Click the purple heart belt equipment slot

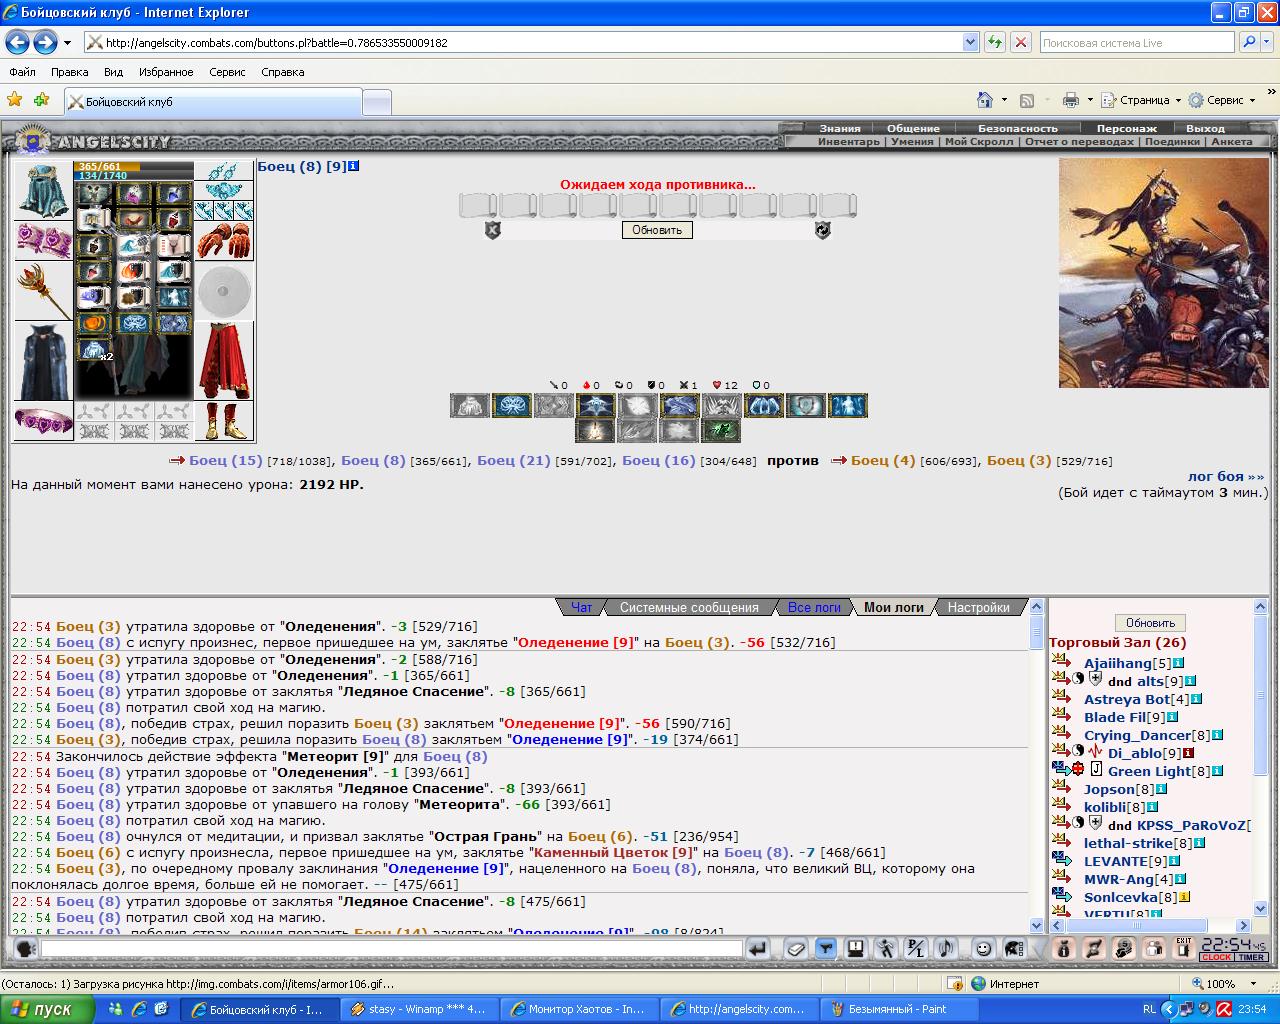tap(43, 421)
